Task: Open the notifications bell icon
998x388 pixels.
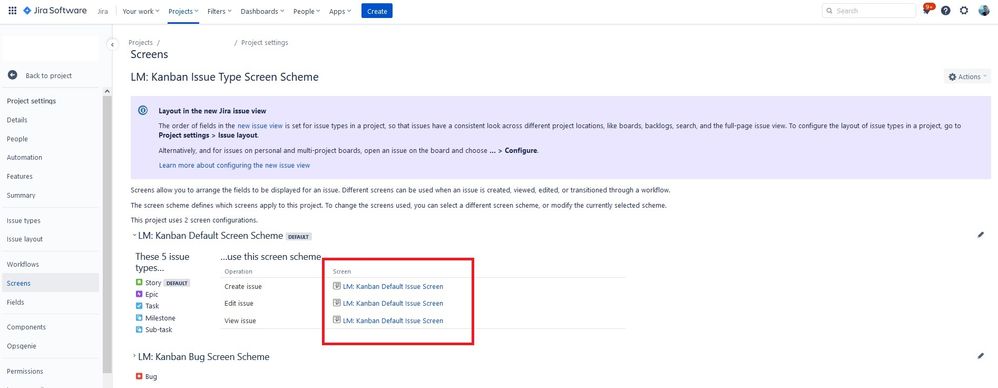Action: coord(928,10)
